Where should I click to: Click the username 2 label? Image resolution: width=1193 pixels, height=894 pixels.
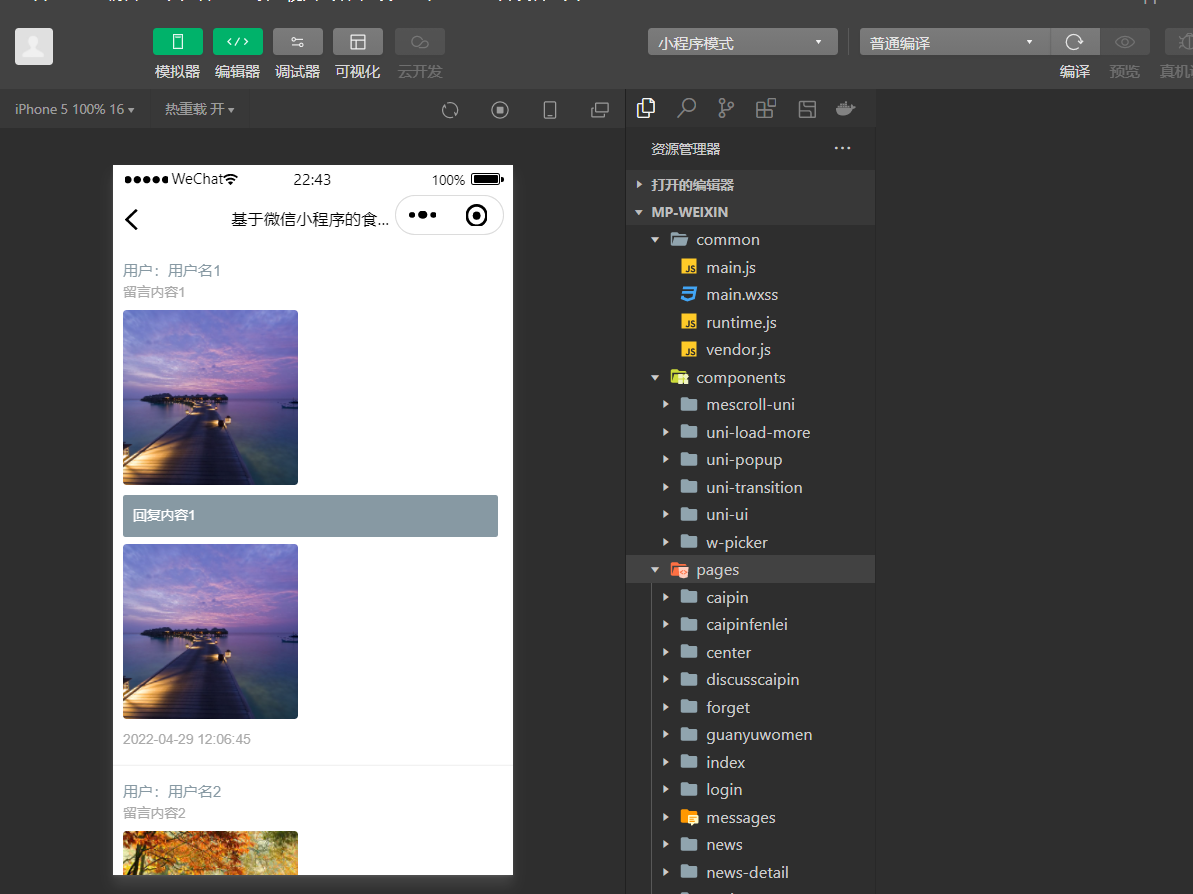[x=172, y=792]
